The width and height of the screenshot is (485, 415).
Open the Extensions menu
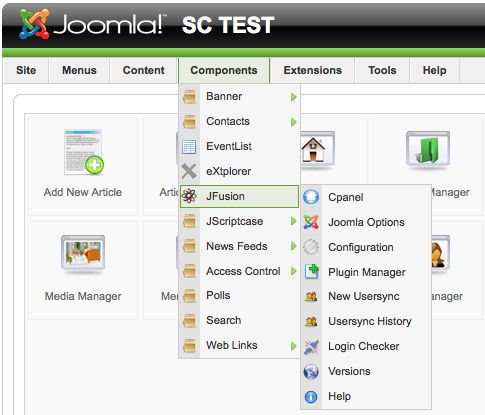click(313, 70)
